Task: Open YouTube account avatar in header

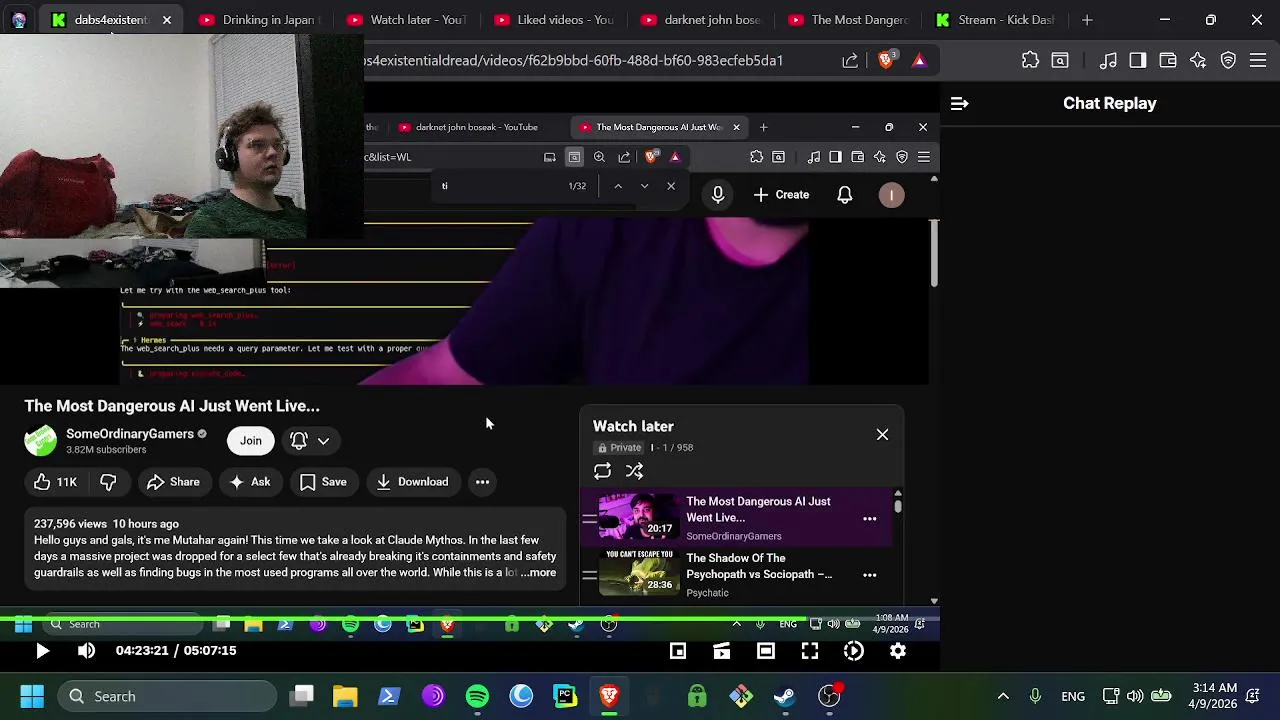Action: pos(891,195)
